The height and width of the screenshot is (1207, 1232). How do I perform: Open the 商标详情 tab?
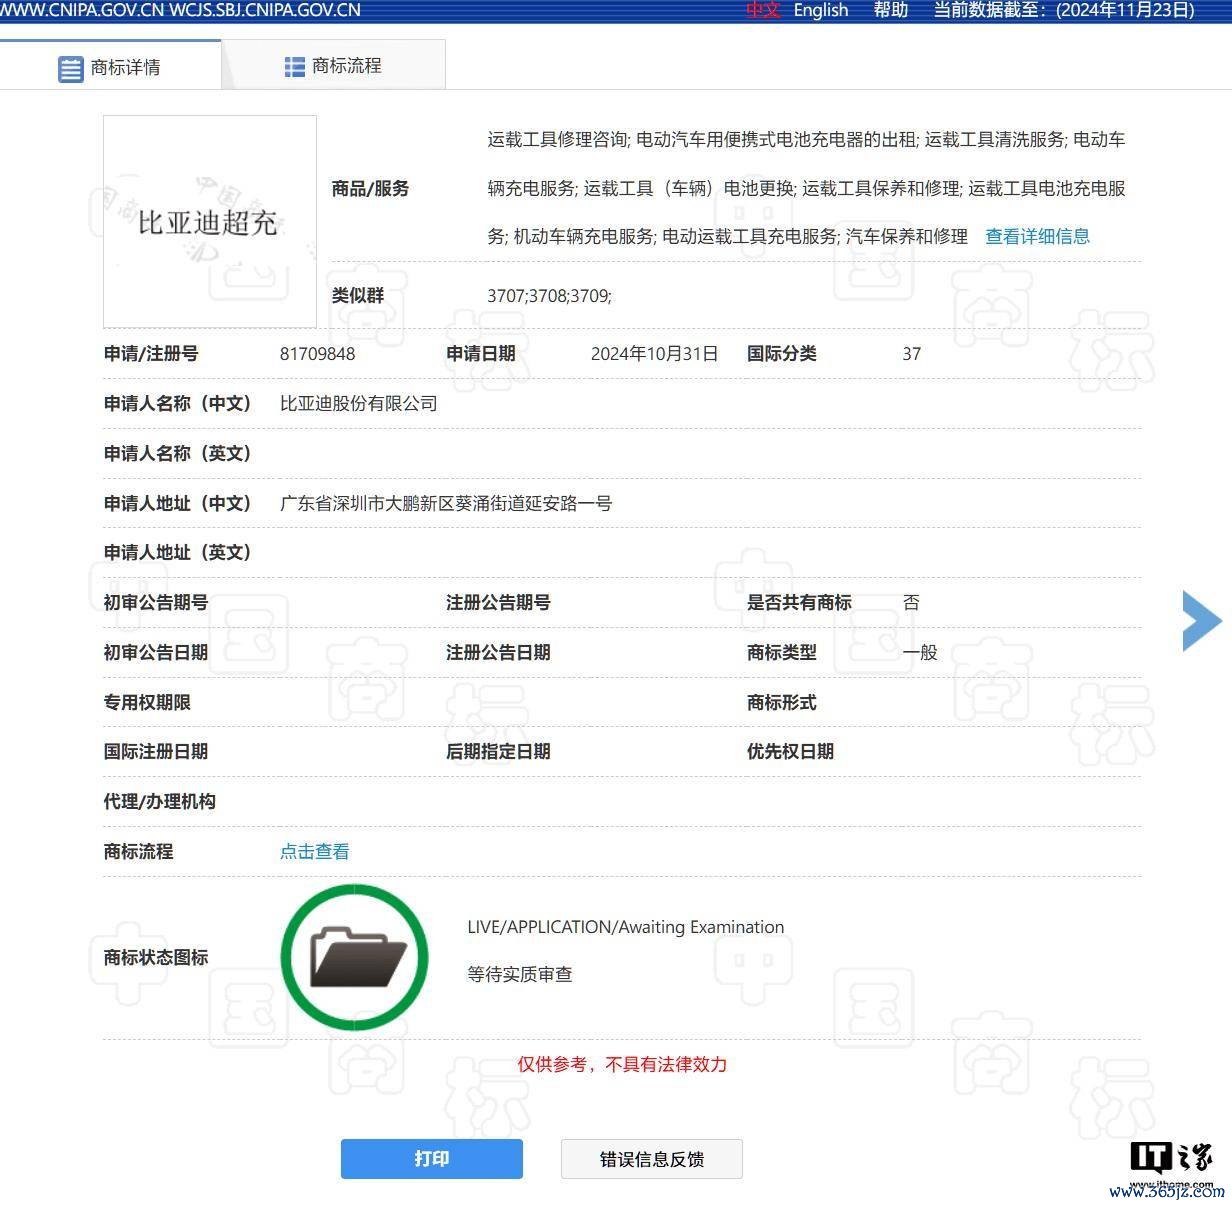pos(110,66)
